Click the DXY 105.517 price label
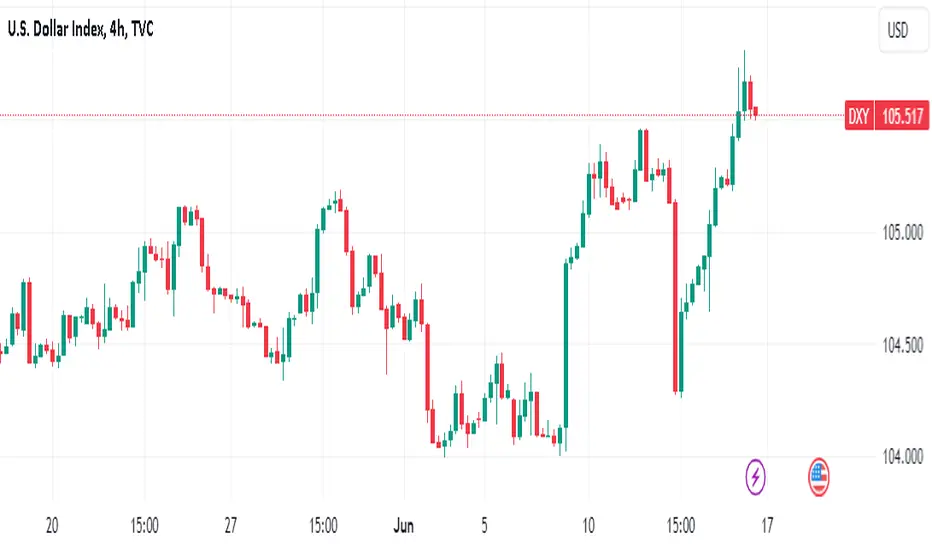 click(x=886, y=115)
